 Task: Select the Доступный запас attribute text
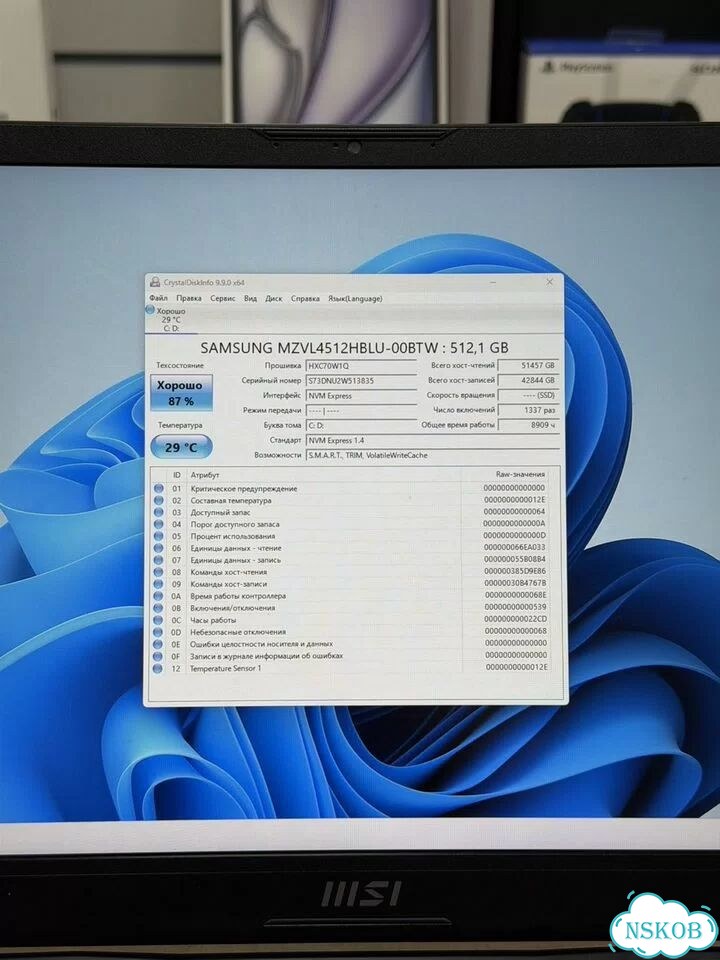[x=220, y=512]
